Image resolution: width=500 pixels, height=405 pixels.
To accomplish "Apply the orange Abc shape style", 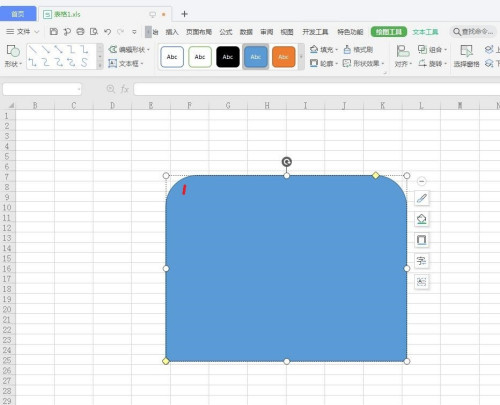I will click(283, 57).
